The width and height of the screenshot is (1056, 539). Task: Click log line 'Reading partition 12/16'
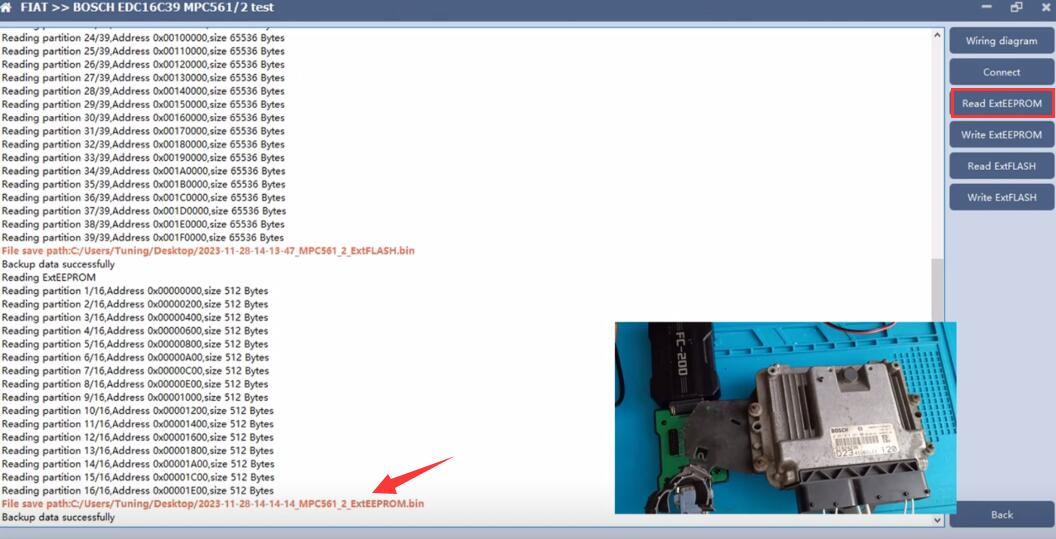pos(137,437)
